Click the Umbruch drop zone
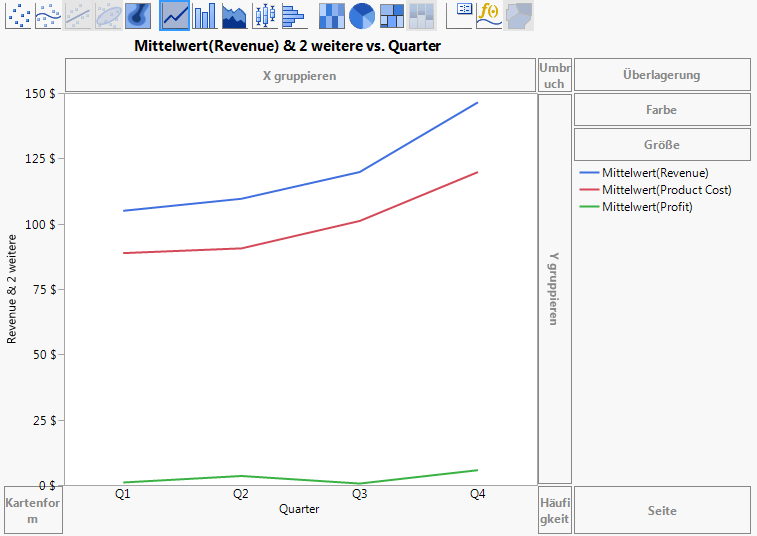Viewport: 757px width, 536px height. 555,75
